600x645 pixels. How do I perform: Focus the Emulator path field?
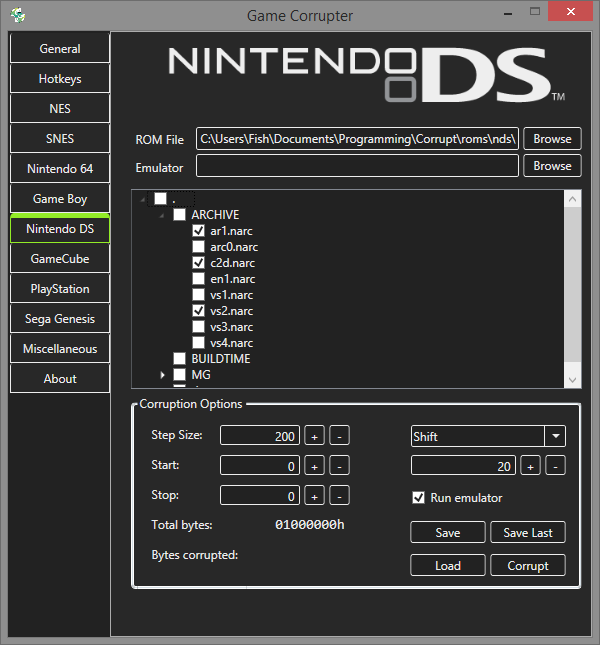(x=357, y=166)
